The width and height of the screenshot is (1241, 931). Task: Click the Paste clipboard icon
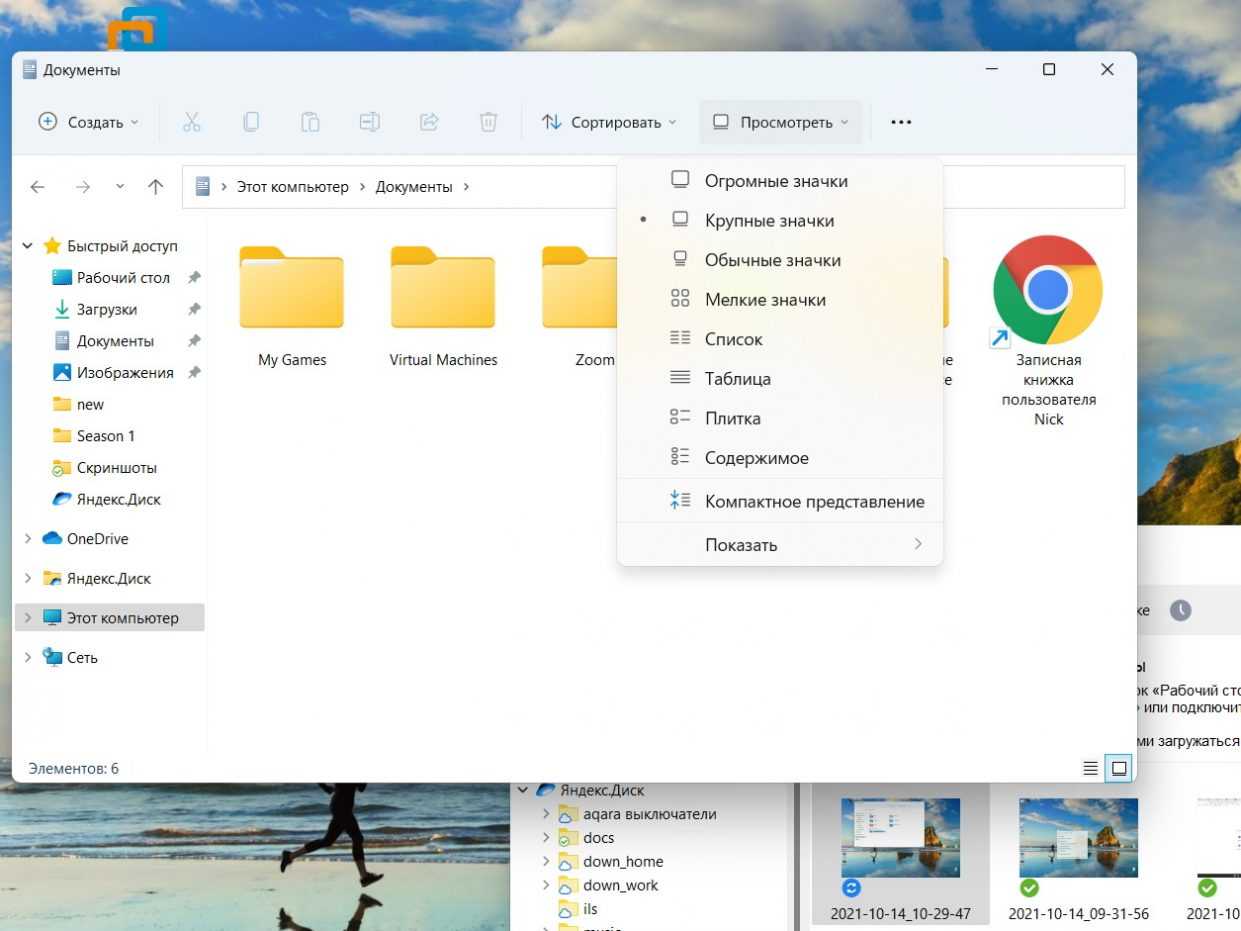coord(310,122)
